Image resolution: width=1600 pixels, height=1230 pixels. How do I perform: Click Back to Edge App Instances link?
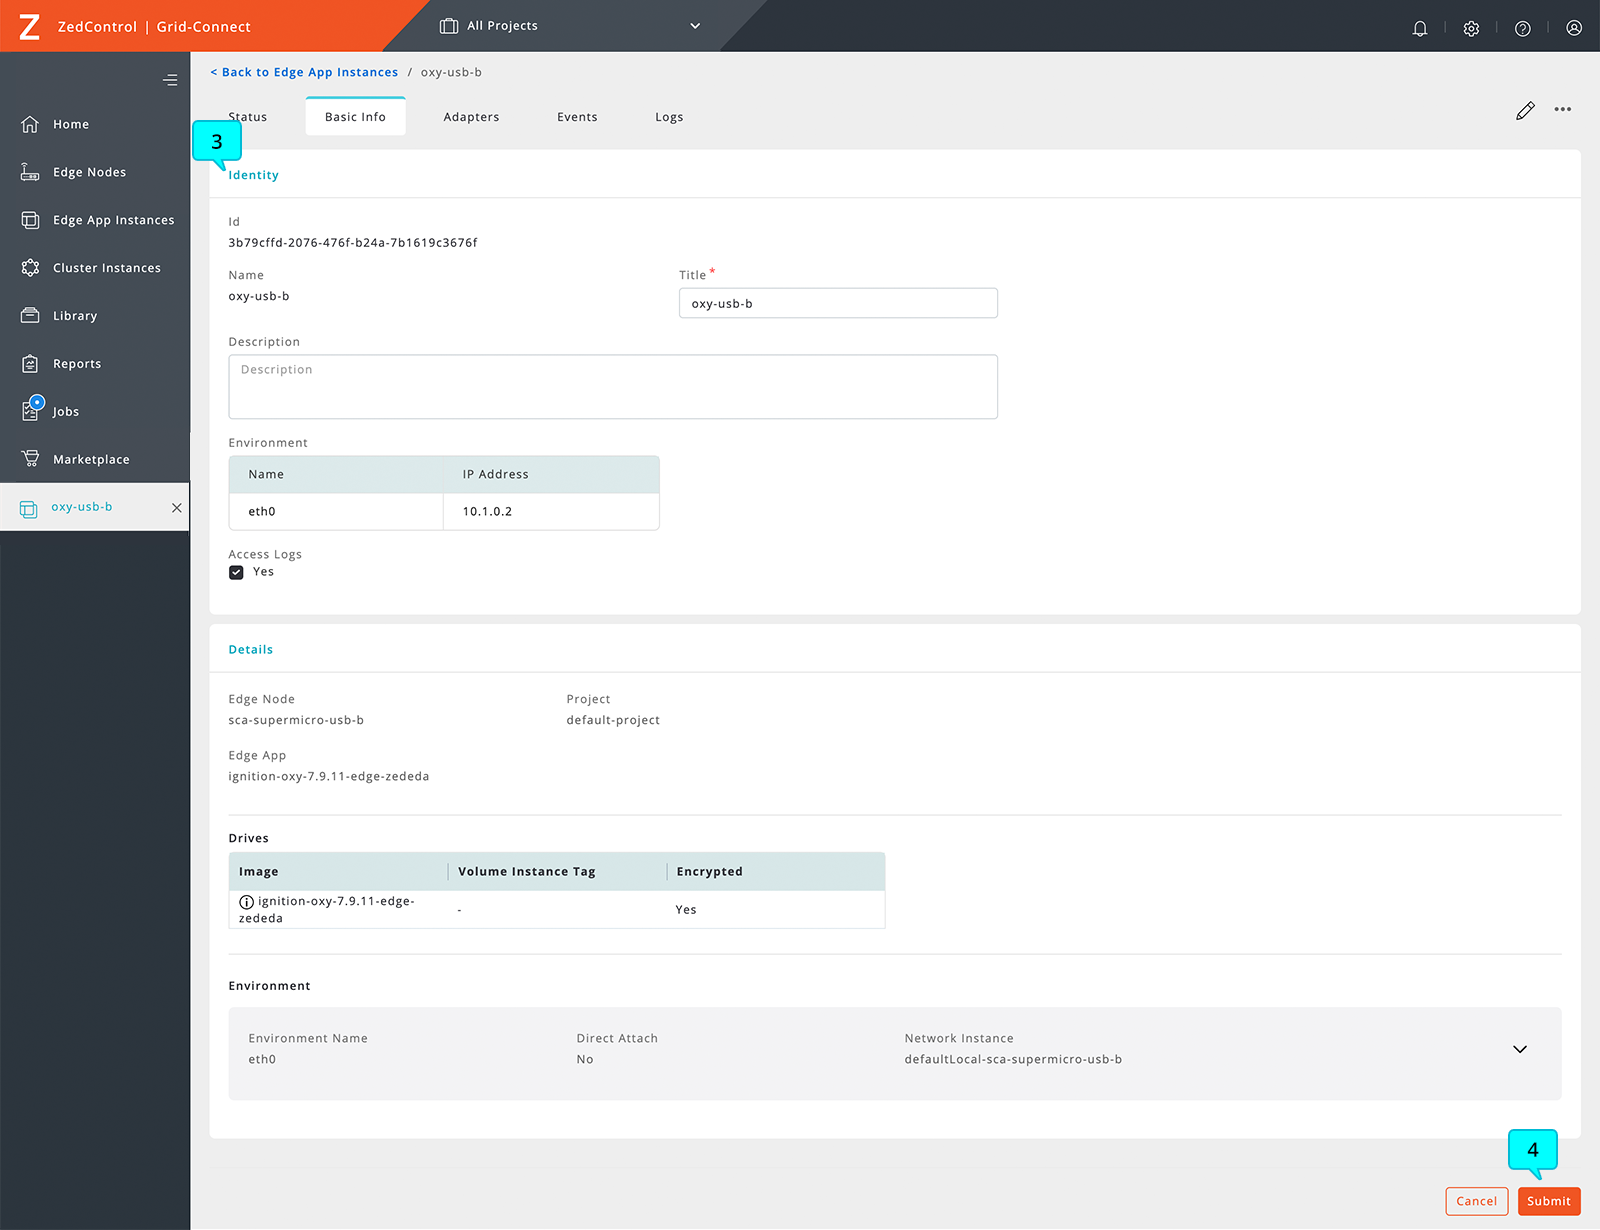coord(304,72)
